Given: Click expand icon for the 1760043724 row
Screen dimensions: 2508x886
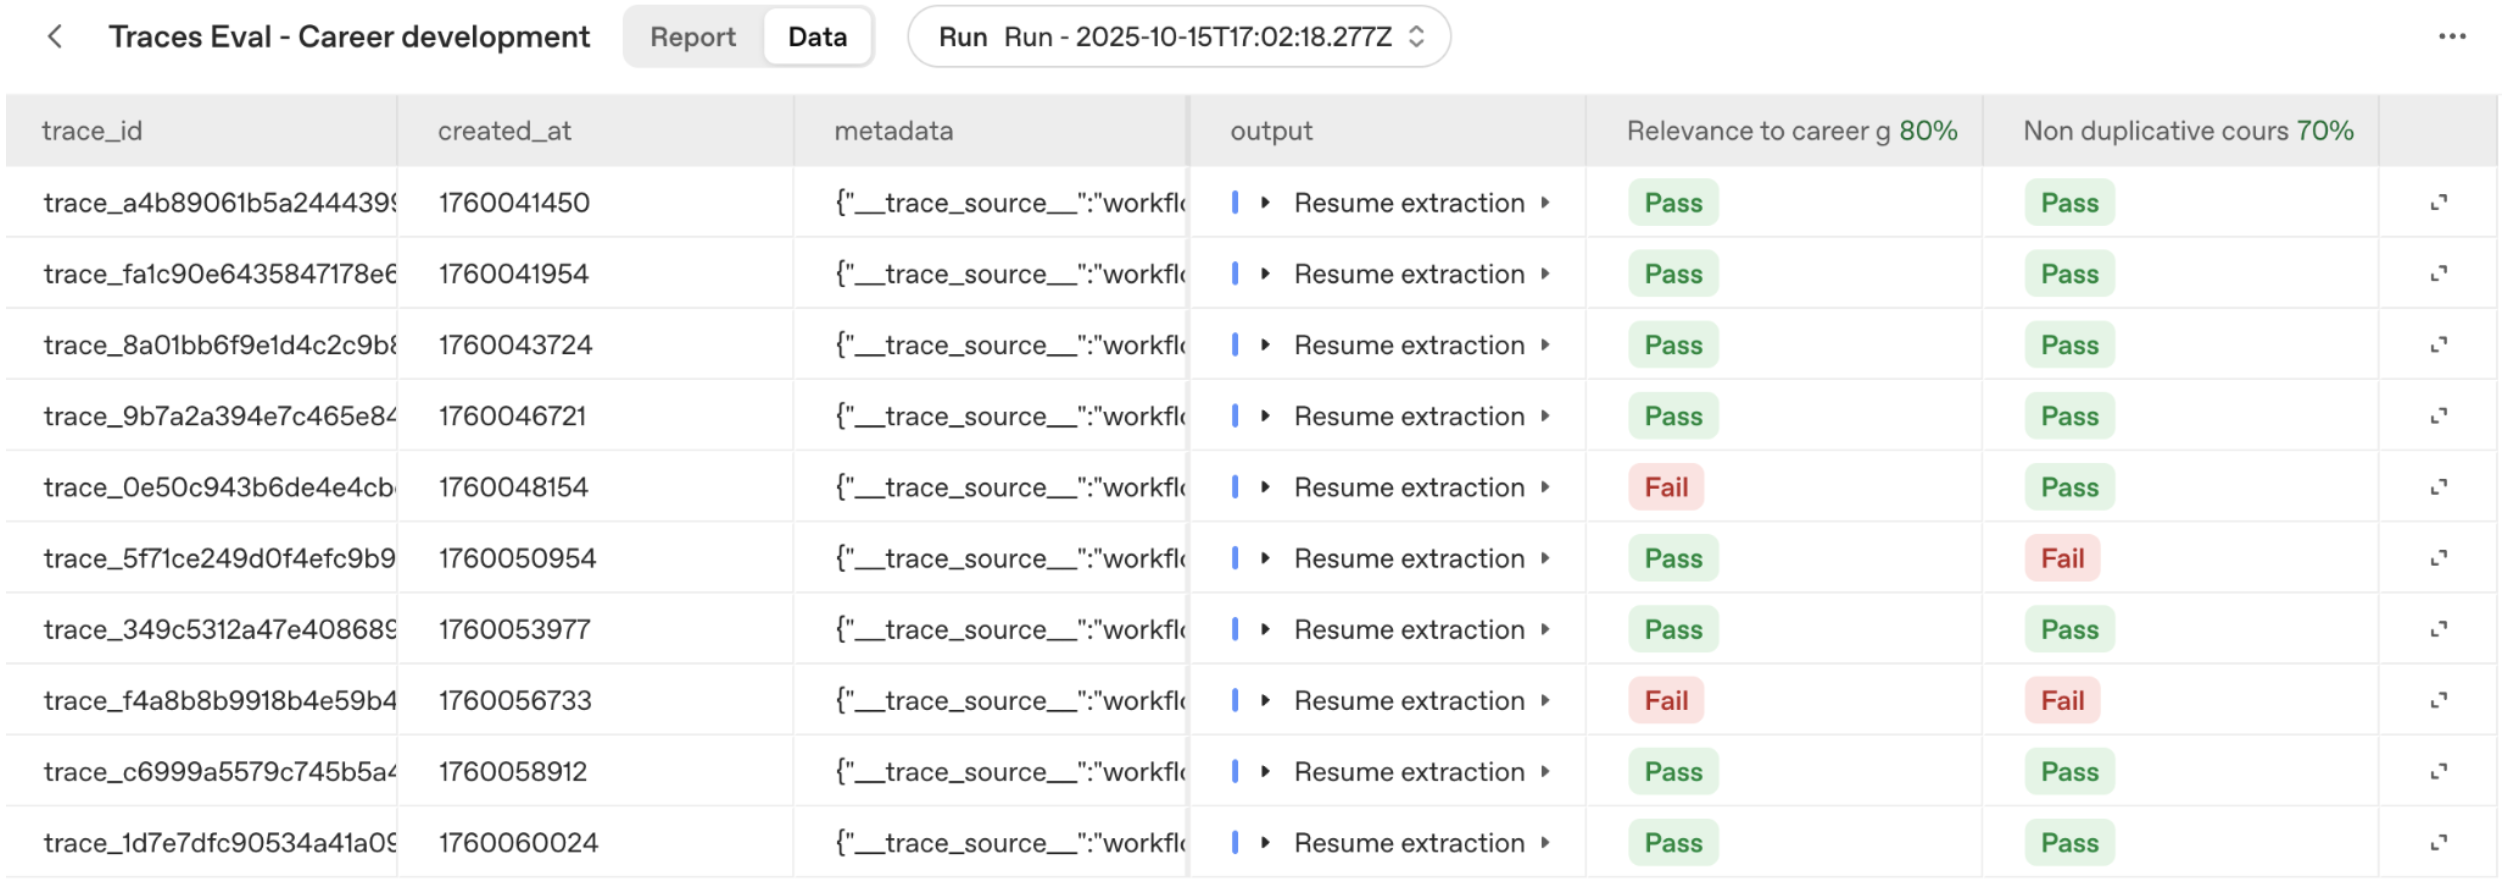Looking at the screenshot, I should pos(2438,345).
